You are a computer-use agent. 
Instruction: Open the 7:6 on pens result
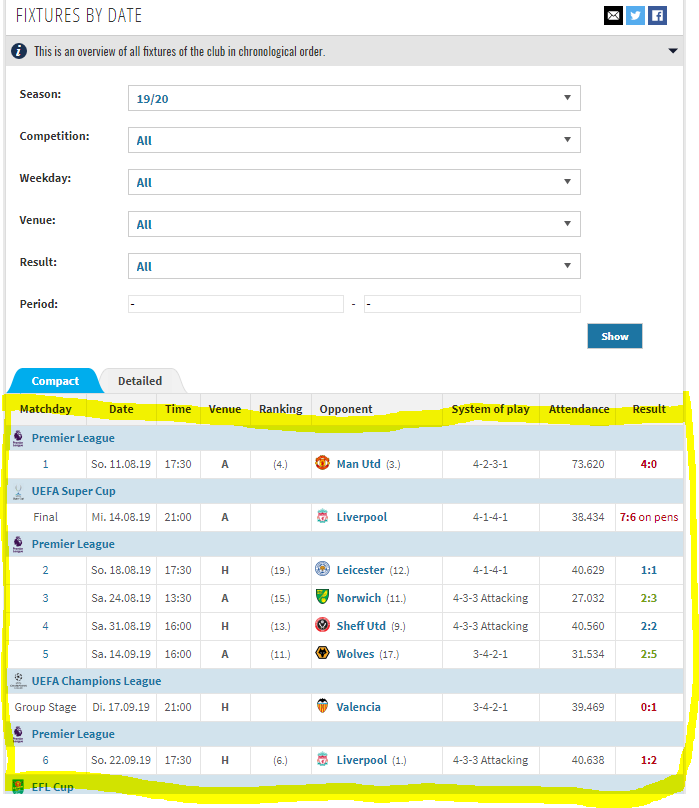(648, 517)
